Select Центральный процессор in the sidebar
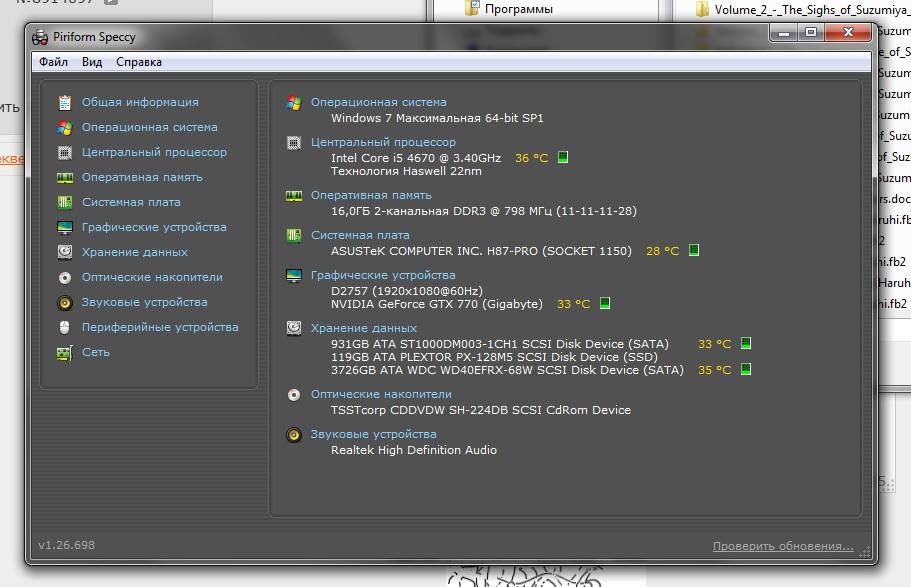This screenshot has width=911, height=587. point(155,152)
